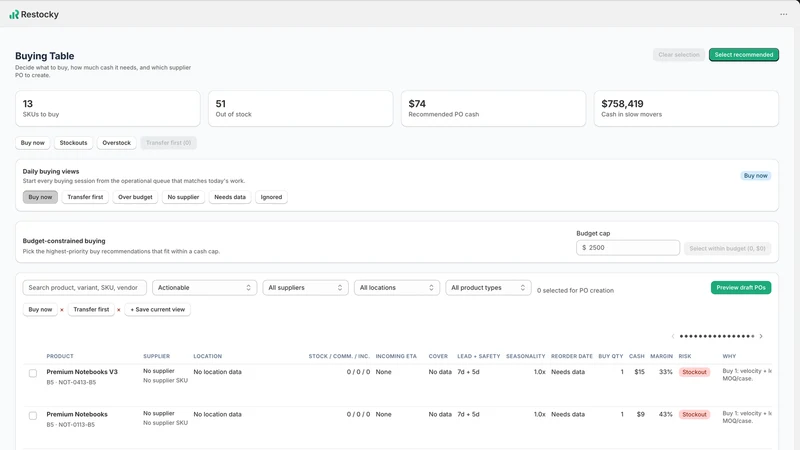Select the Transfer first (0) tab
Screen dimensions: 800x450
pyautogui.click(x=168, y=143)
